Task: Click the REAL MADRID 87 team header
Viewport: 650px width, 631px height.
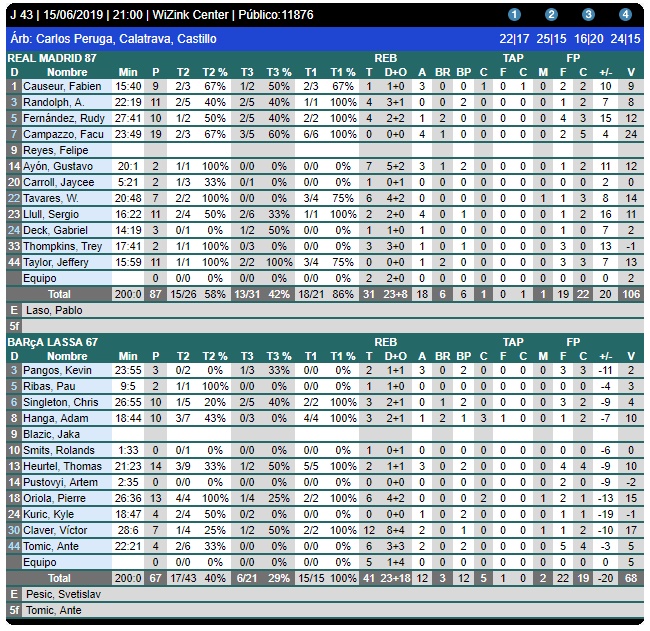Action: pyautogui.click(x=52, y=59)
